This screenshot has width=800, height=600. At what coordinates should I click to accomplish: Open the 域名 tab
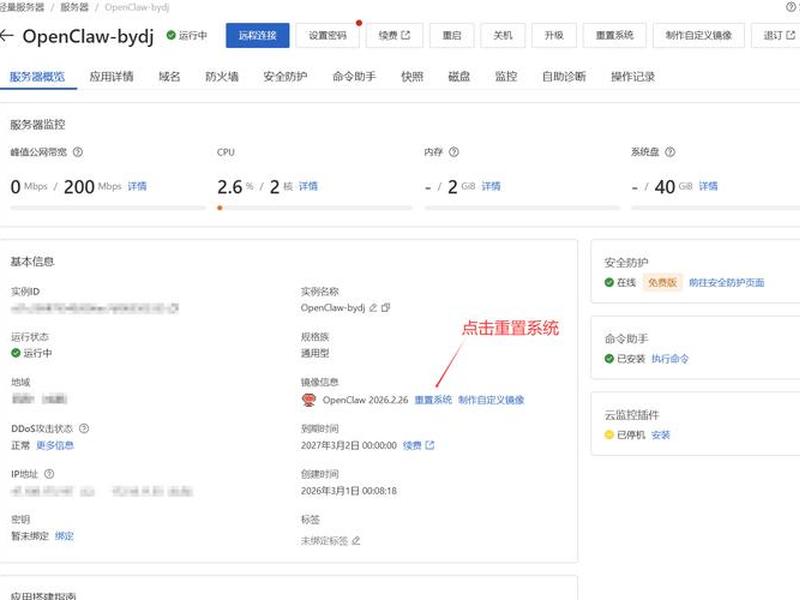click(x=169, y=77)
